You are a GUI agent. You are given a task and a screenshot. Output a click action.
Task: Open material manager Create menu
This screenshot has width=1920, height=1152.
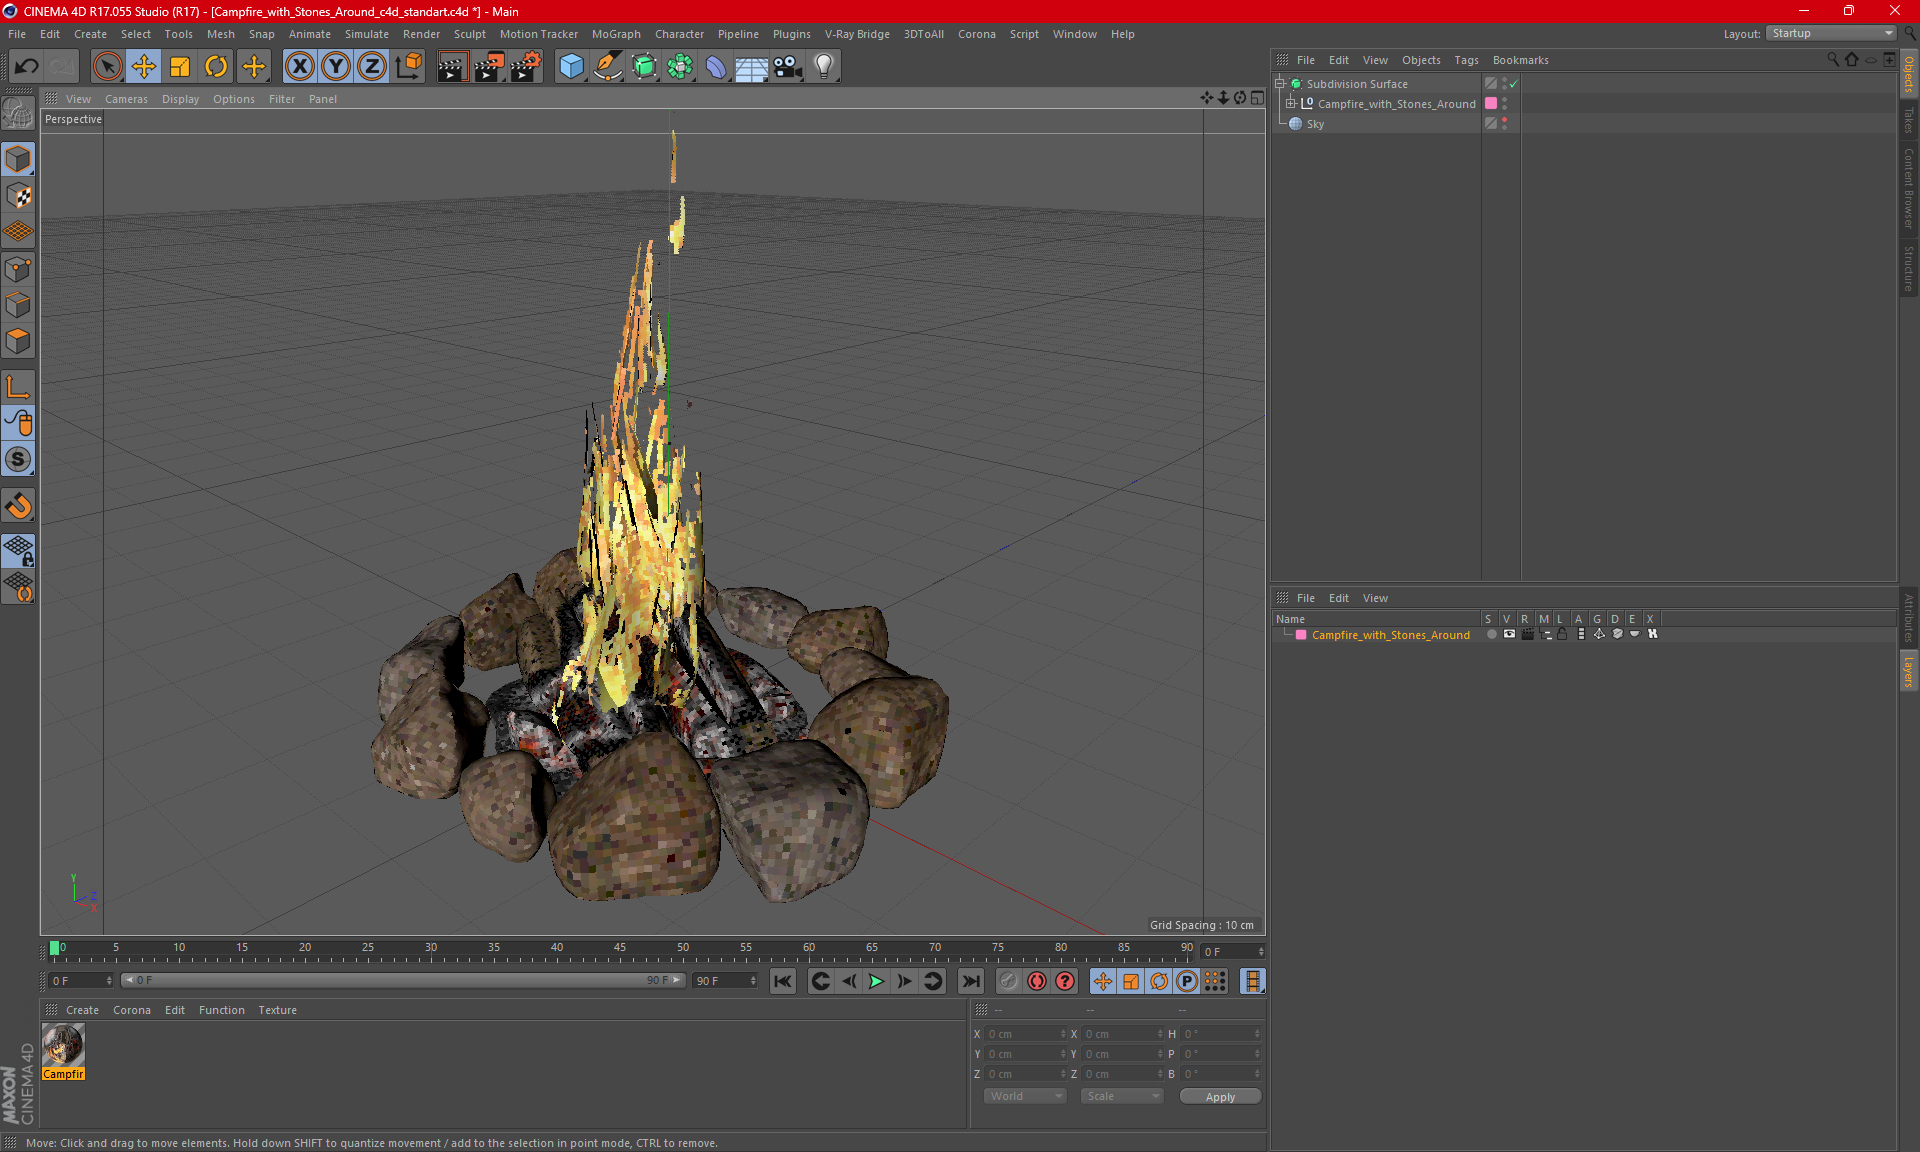pyautogui.click(x=82, y=1010)
